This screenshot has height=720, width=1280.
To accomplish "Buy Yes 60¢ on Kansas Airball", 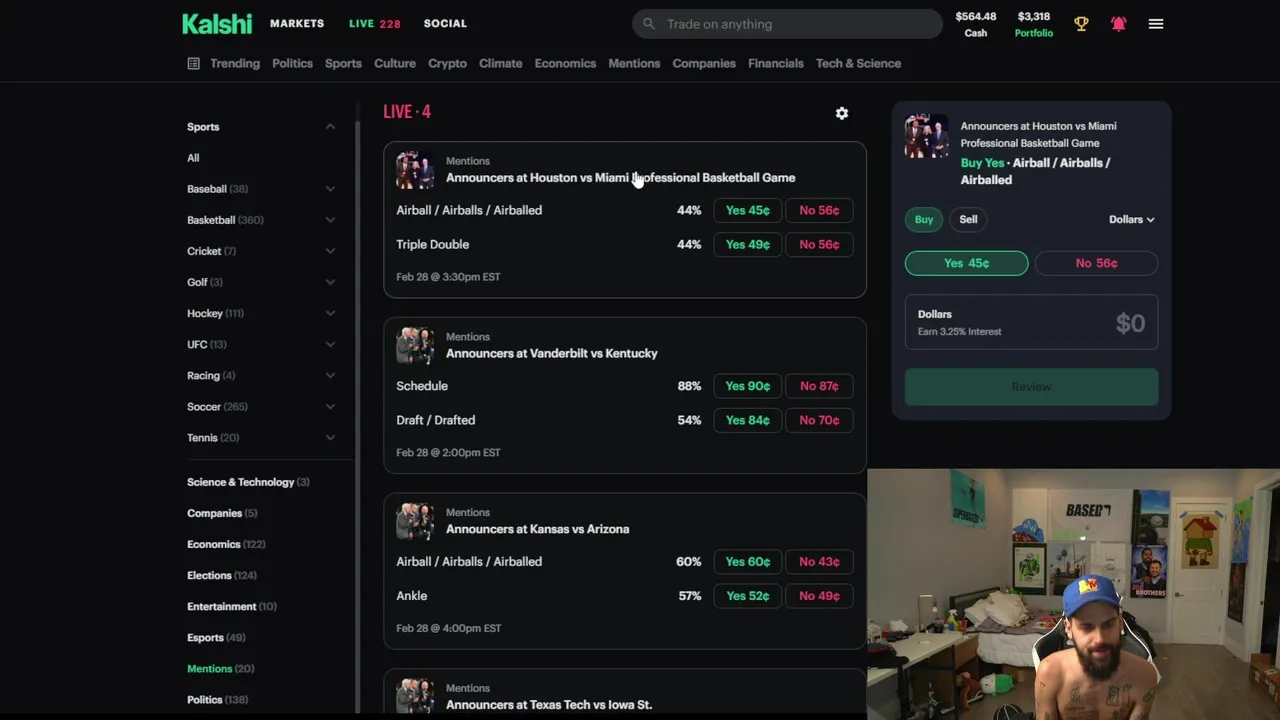I will 748,562.
